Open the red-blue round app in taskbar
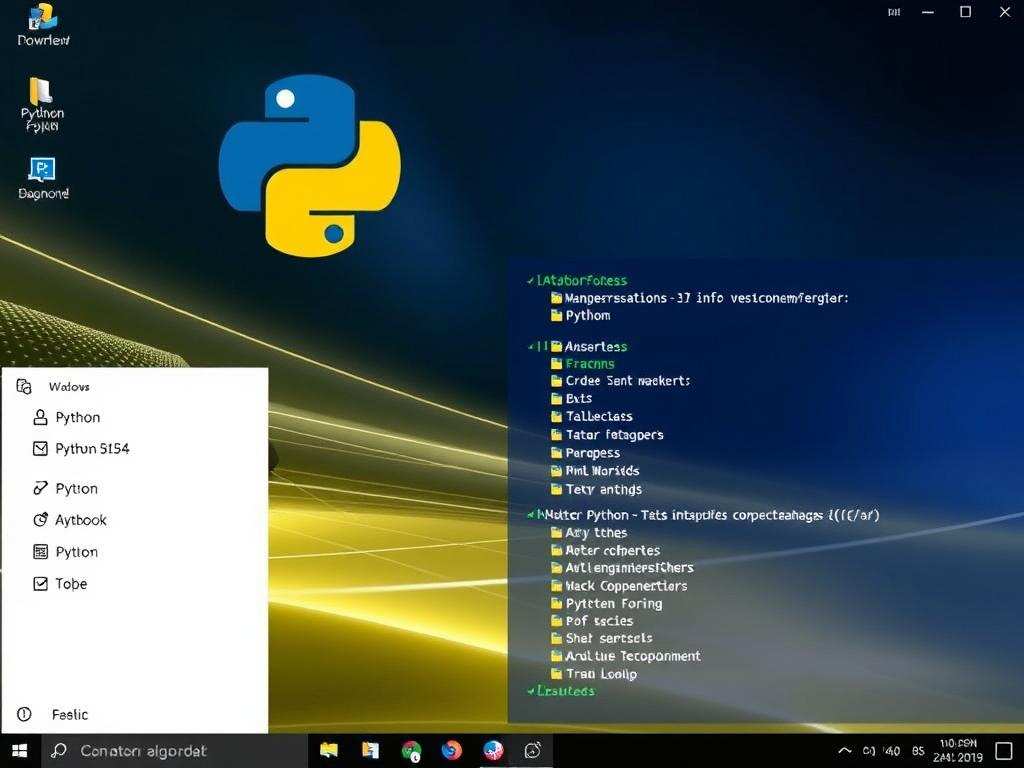Screen dimensions: 1024x768 [493, 751]
